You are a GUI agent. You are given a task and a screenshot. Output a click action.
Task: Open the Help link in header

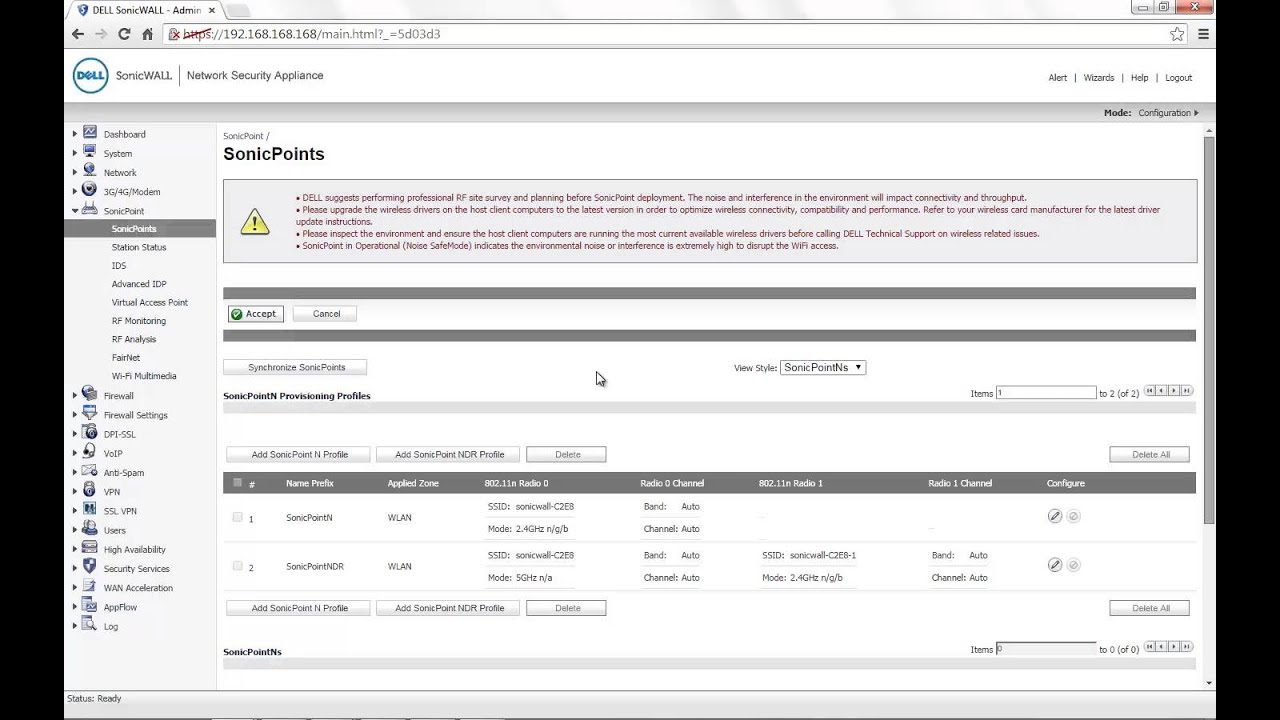(x=1139, y=77)
